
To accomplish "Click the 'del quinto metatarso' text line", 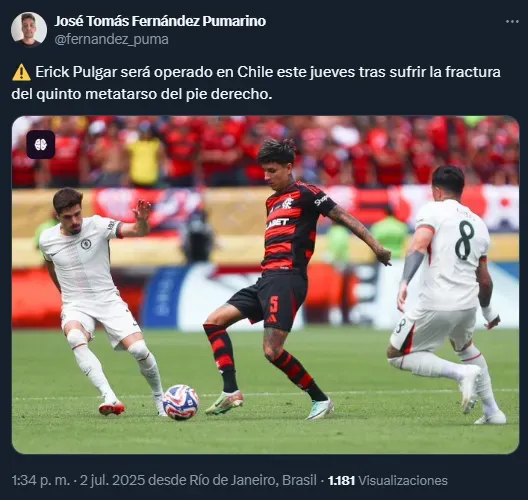I will point(142,94).
